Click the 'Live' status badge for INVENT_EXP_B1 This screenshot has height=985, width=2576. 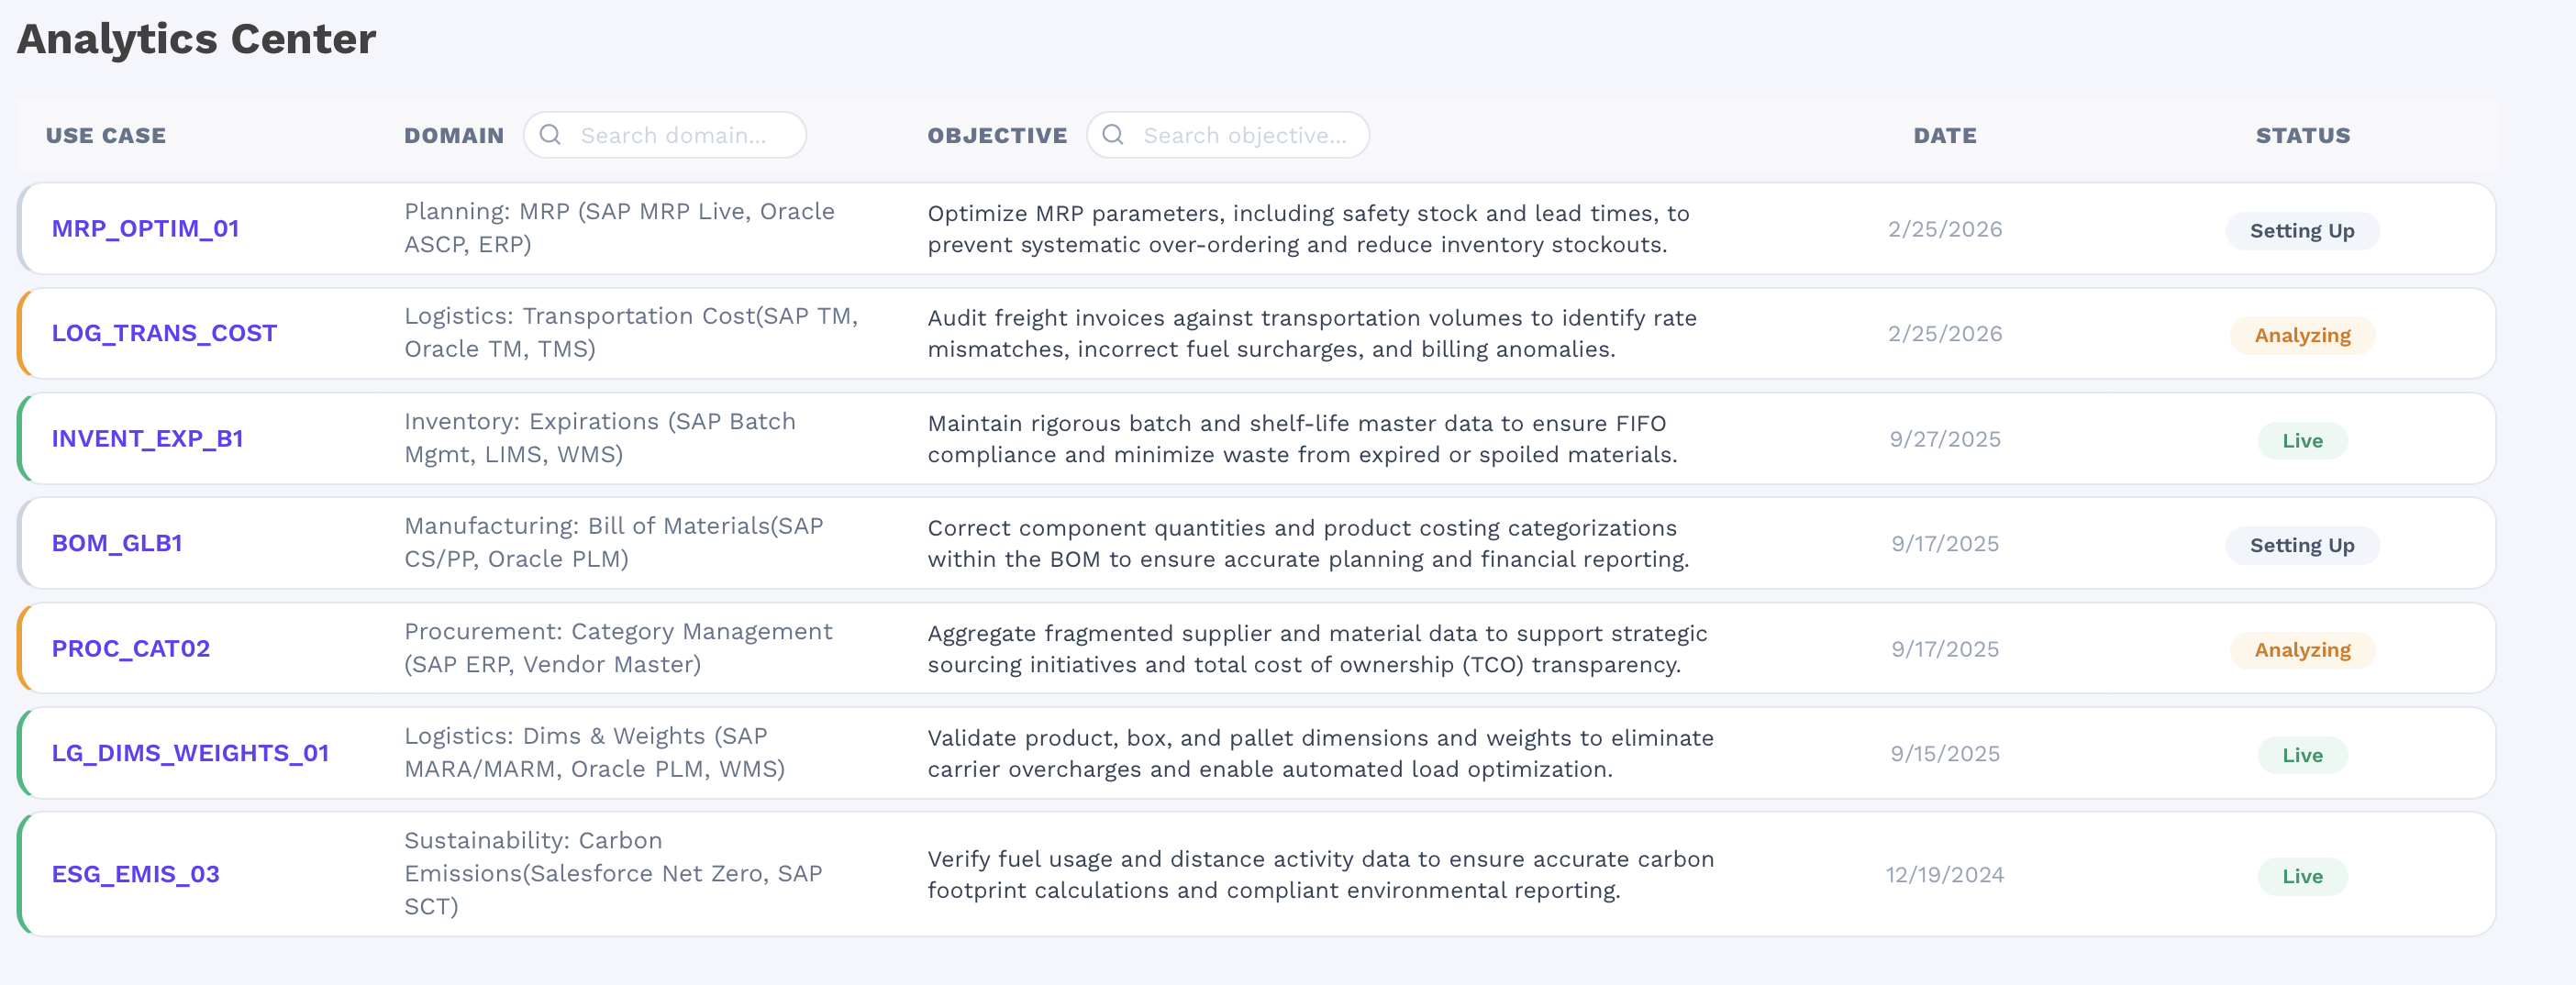pyautogui.click(x=2302, y=440)
